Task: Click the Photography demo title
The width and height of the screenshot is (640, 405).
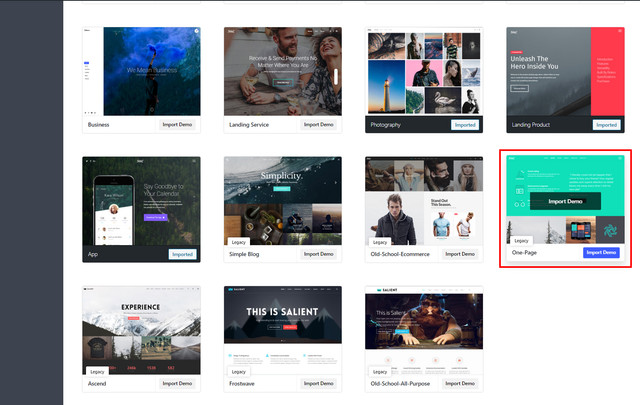Action: 385,125
